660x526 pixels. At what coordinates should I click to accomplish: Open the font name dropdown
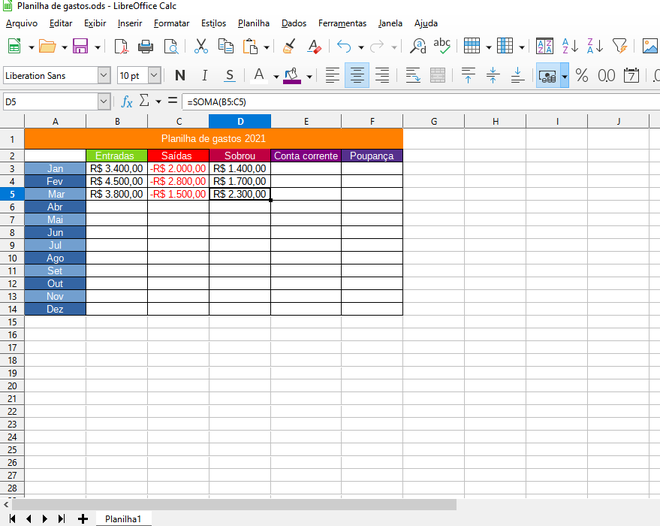[104, 75]
